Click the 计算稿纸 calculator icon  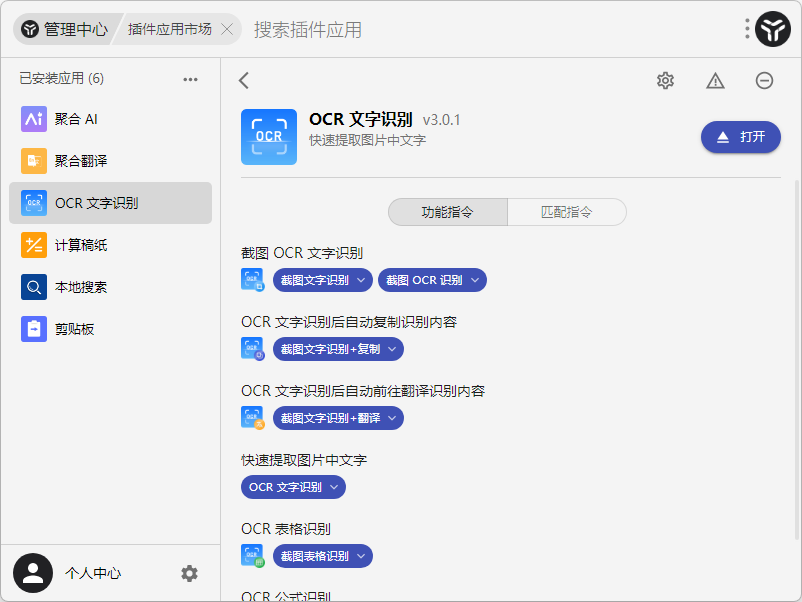click(x=34, y=245)
